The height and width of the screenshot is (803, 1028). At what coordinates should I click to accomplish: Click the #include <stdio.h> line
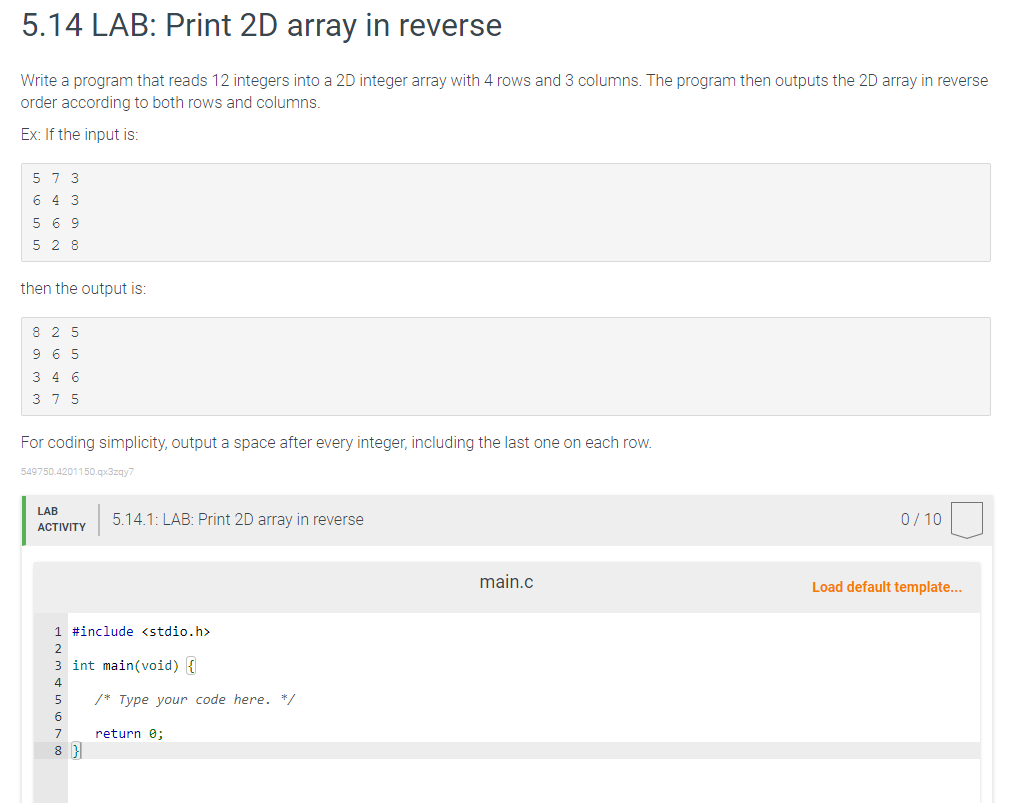(x=142, y=631)
